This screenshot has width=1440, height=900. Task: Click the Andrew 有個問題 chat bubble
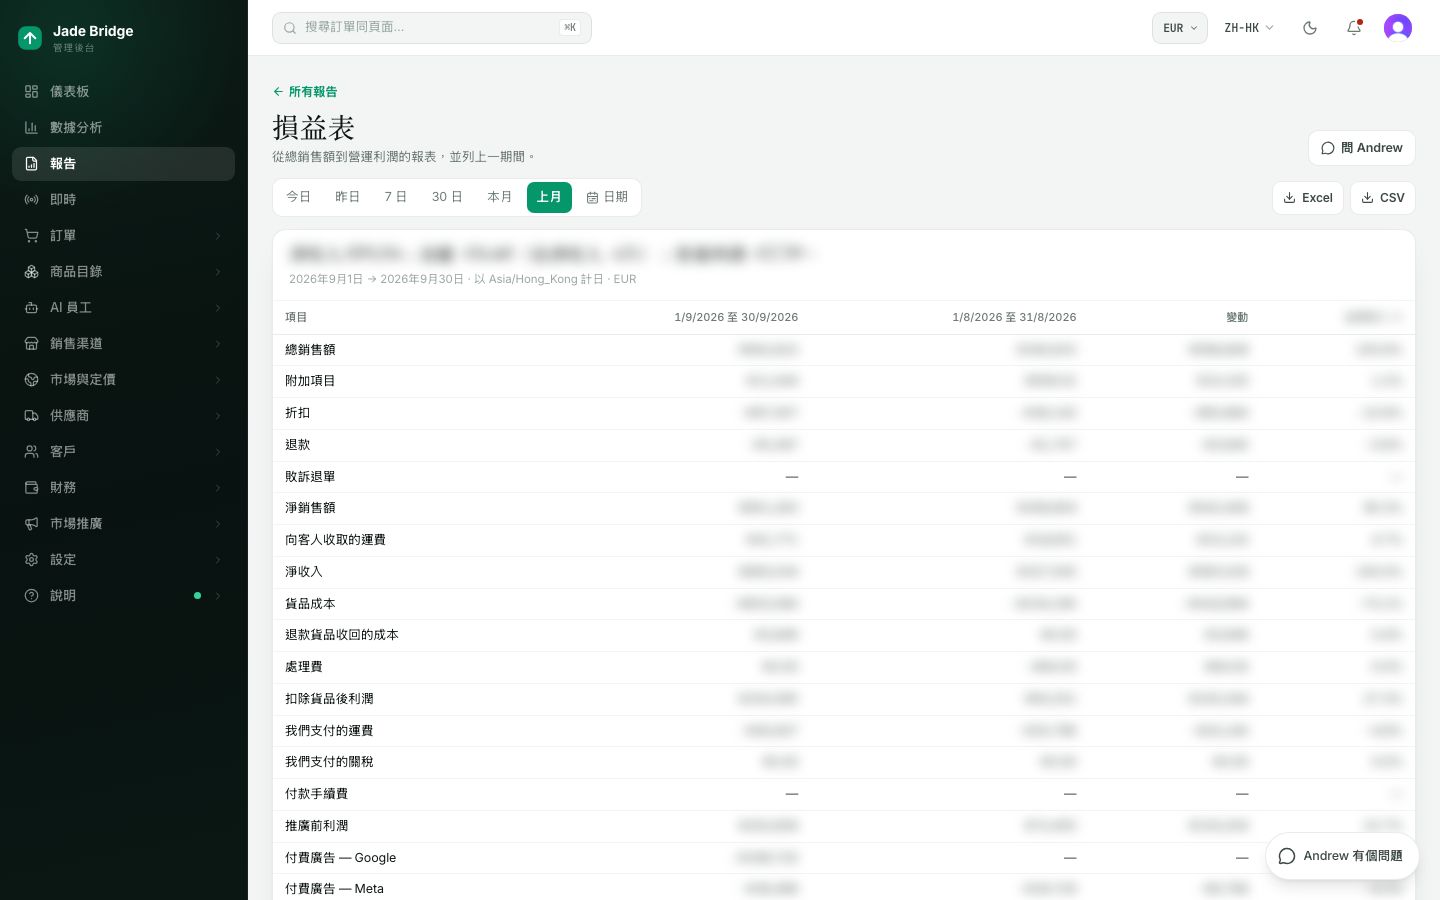pyautogui.click(x=1342, y=856)
